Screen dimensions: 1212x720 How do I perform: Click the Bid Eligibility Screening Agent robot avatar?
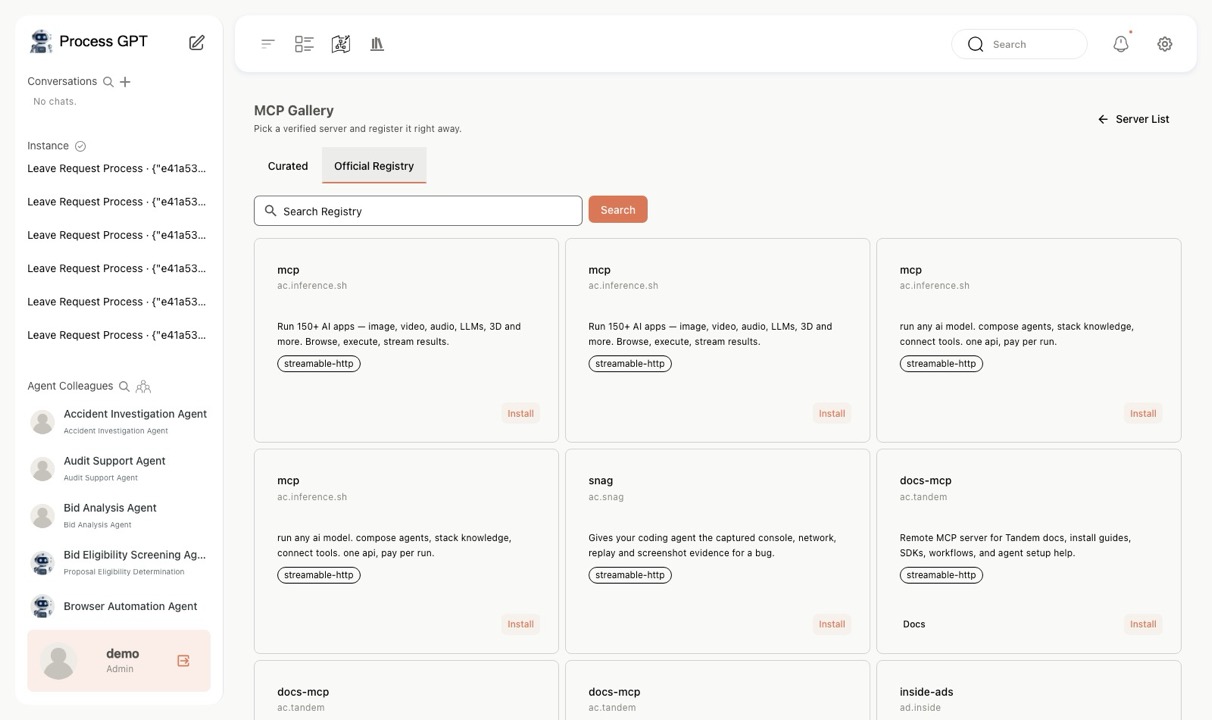pyautogui.click(x=42, y=563)
